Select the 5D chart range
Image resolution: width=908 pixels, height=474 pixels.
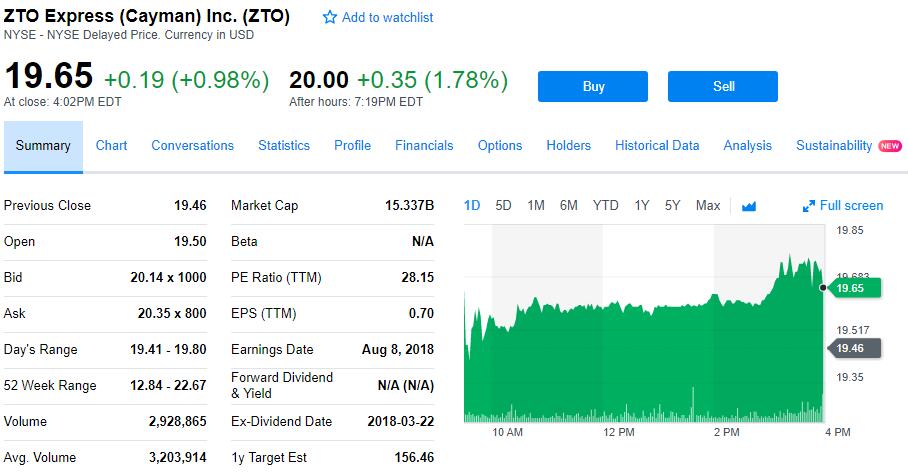[503, 205]
